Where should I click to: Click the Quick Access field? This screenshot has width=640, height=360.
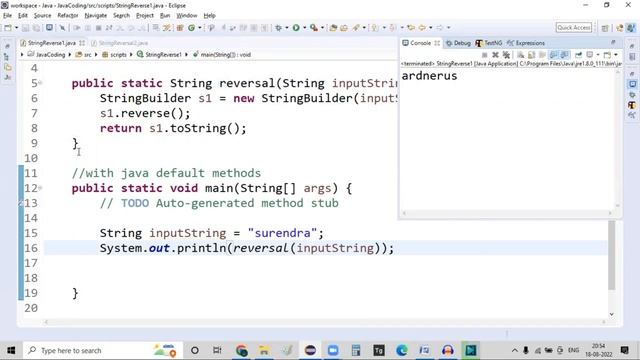[x=574, y=27]
